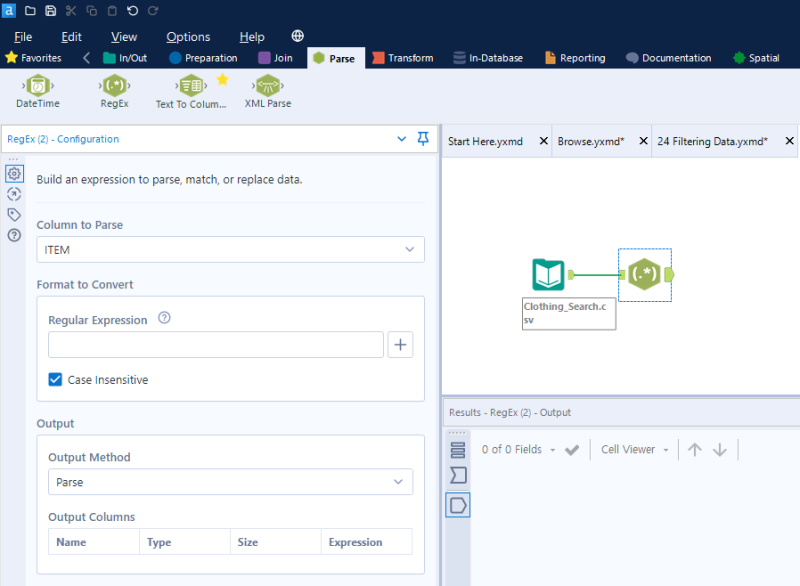Open a workflow with the folder icon
The height and width of the screenshot is (586, 800).
tap(30, 11)
